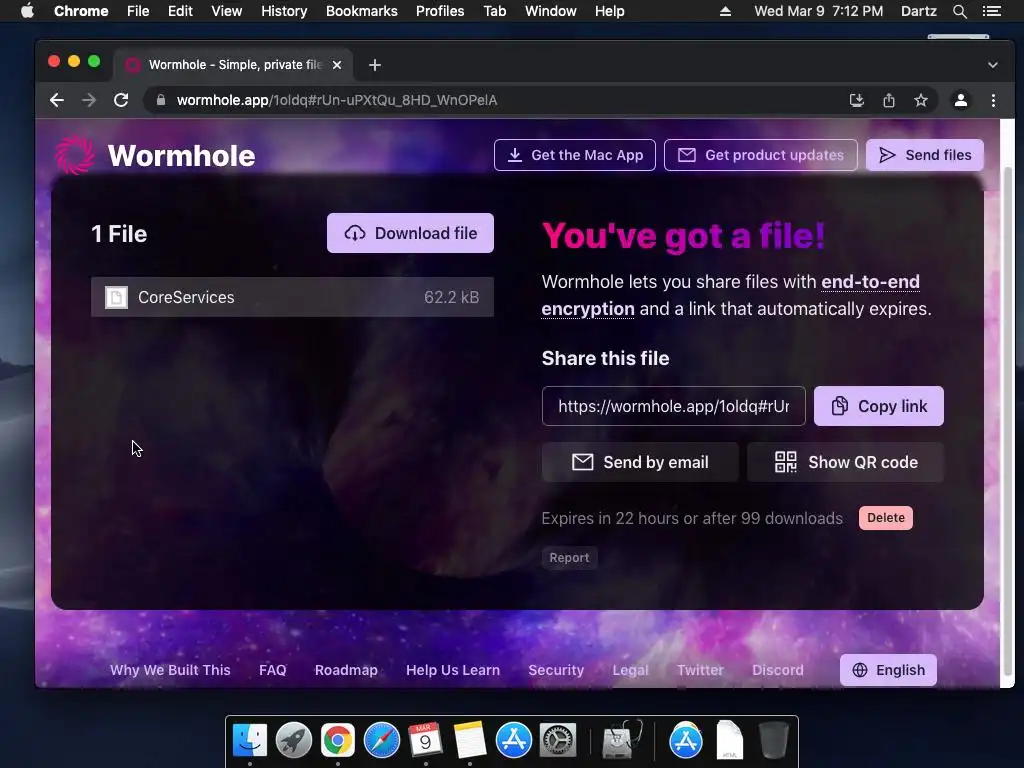Viewport: 1024px width, 768px height.
Task: Open the File menu
Action: click(138, 11)
